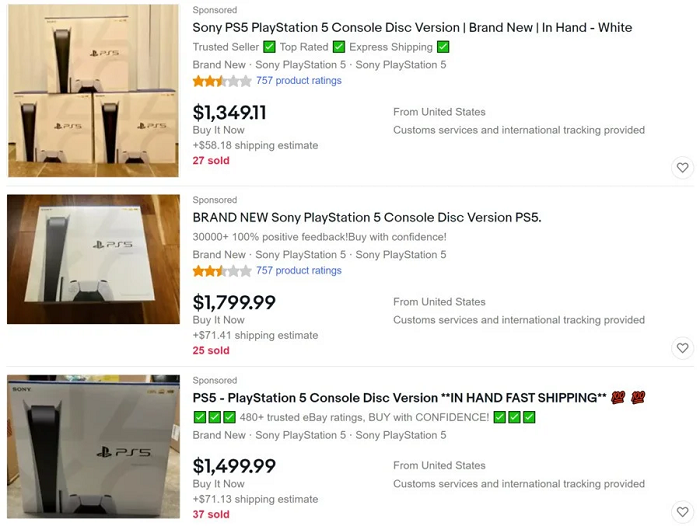Click star rating on the $1,799.99 listing
This screenshot has height=526, width=700.
222,271
